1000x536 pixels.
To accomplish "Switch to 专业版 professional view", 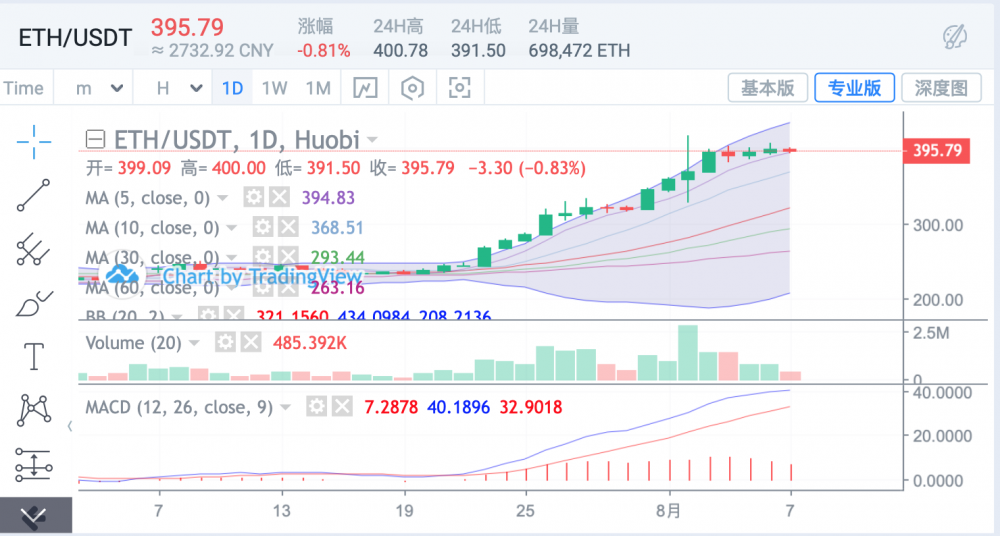I will [855, 87].
